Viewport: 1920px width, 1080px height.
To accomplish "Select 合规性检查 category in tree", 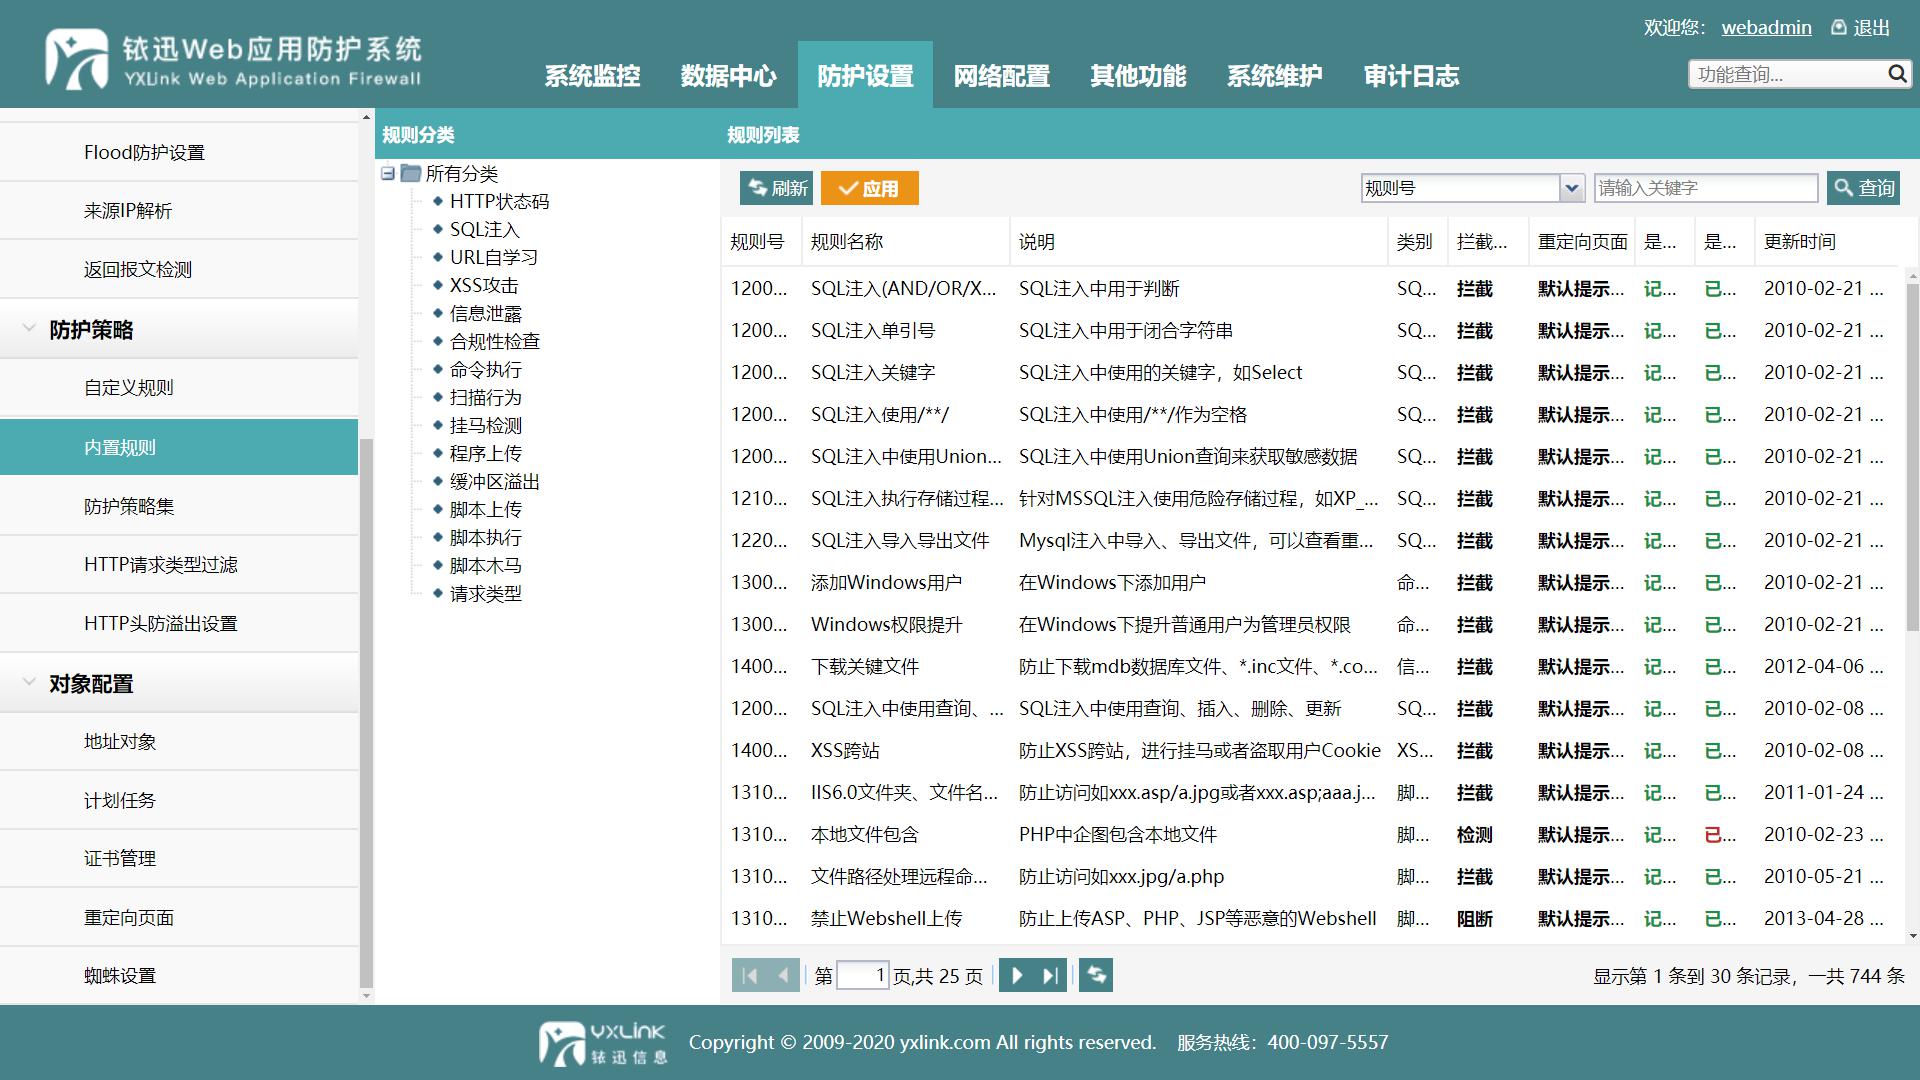I will (494, 341).
